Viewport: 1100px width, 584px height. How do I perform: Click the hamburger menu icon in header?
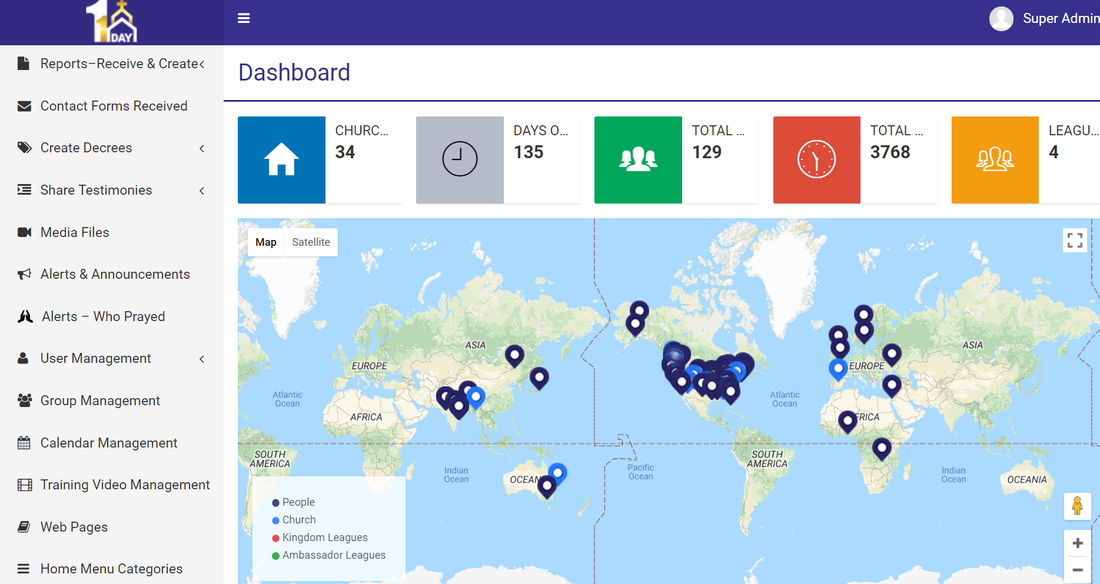pos(244,18)
